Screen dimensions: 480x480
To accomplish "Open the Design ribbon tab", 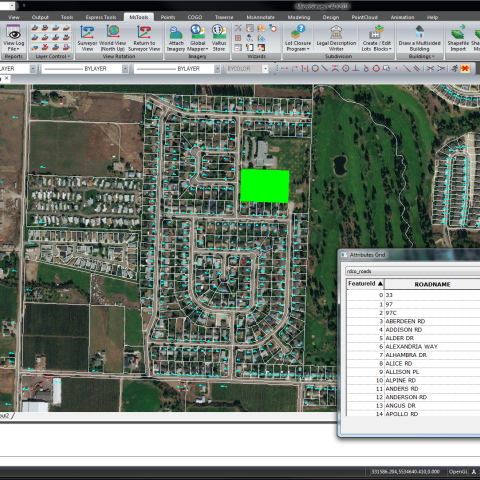I will click(331, 17).
